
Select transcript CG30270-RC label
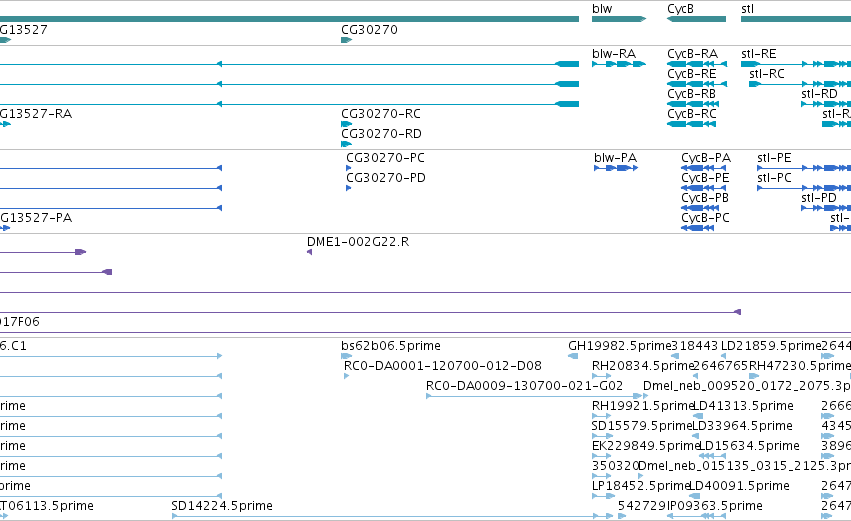381,114
